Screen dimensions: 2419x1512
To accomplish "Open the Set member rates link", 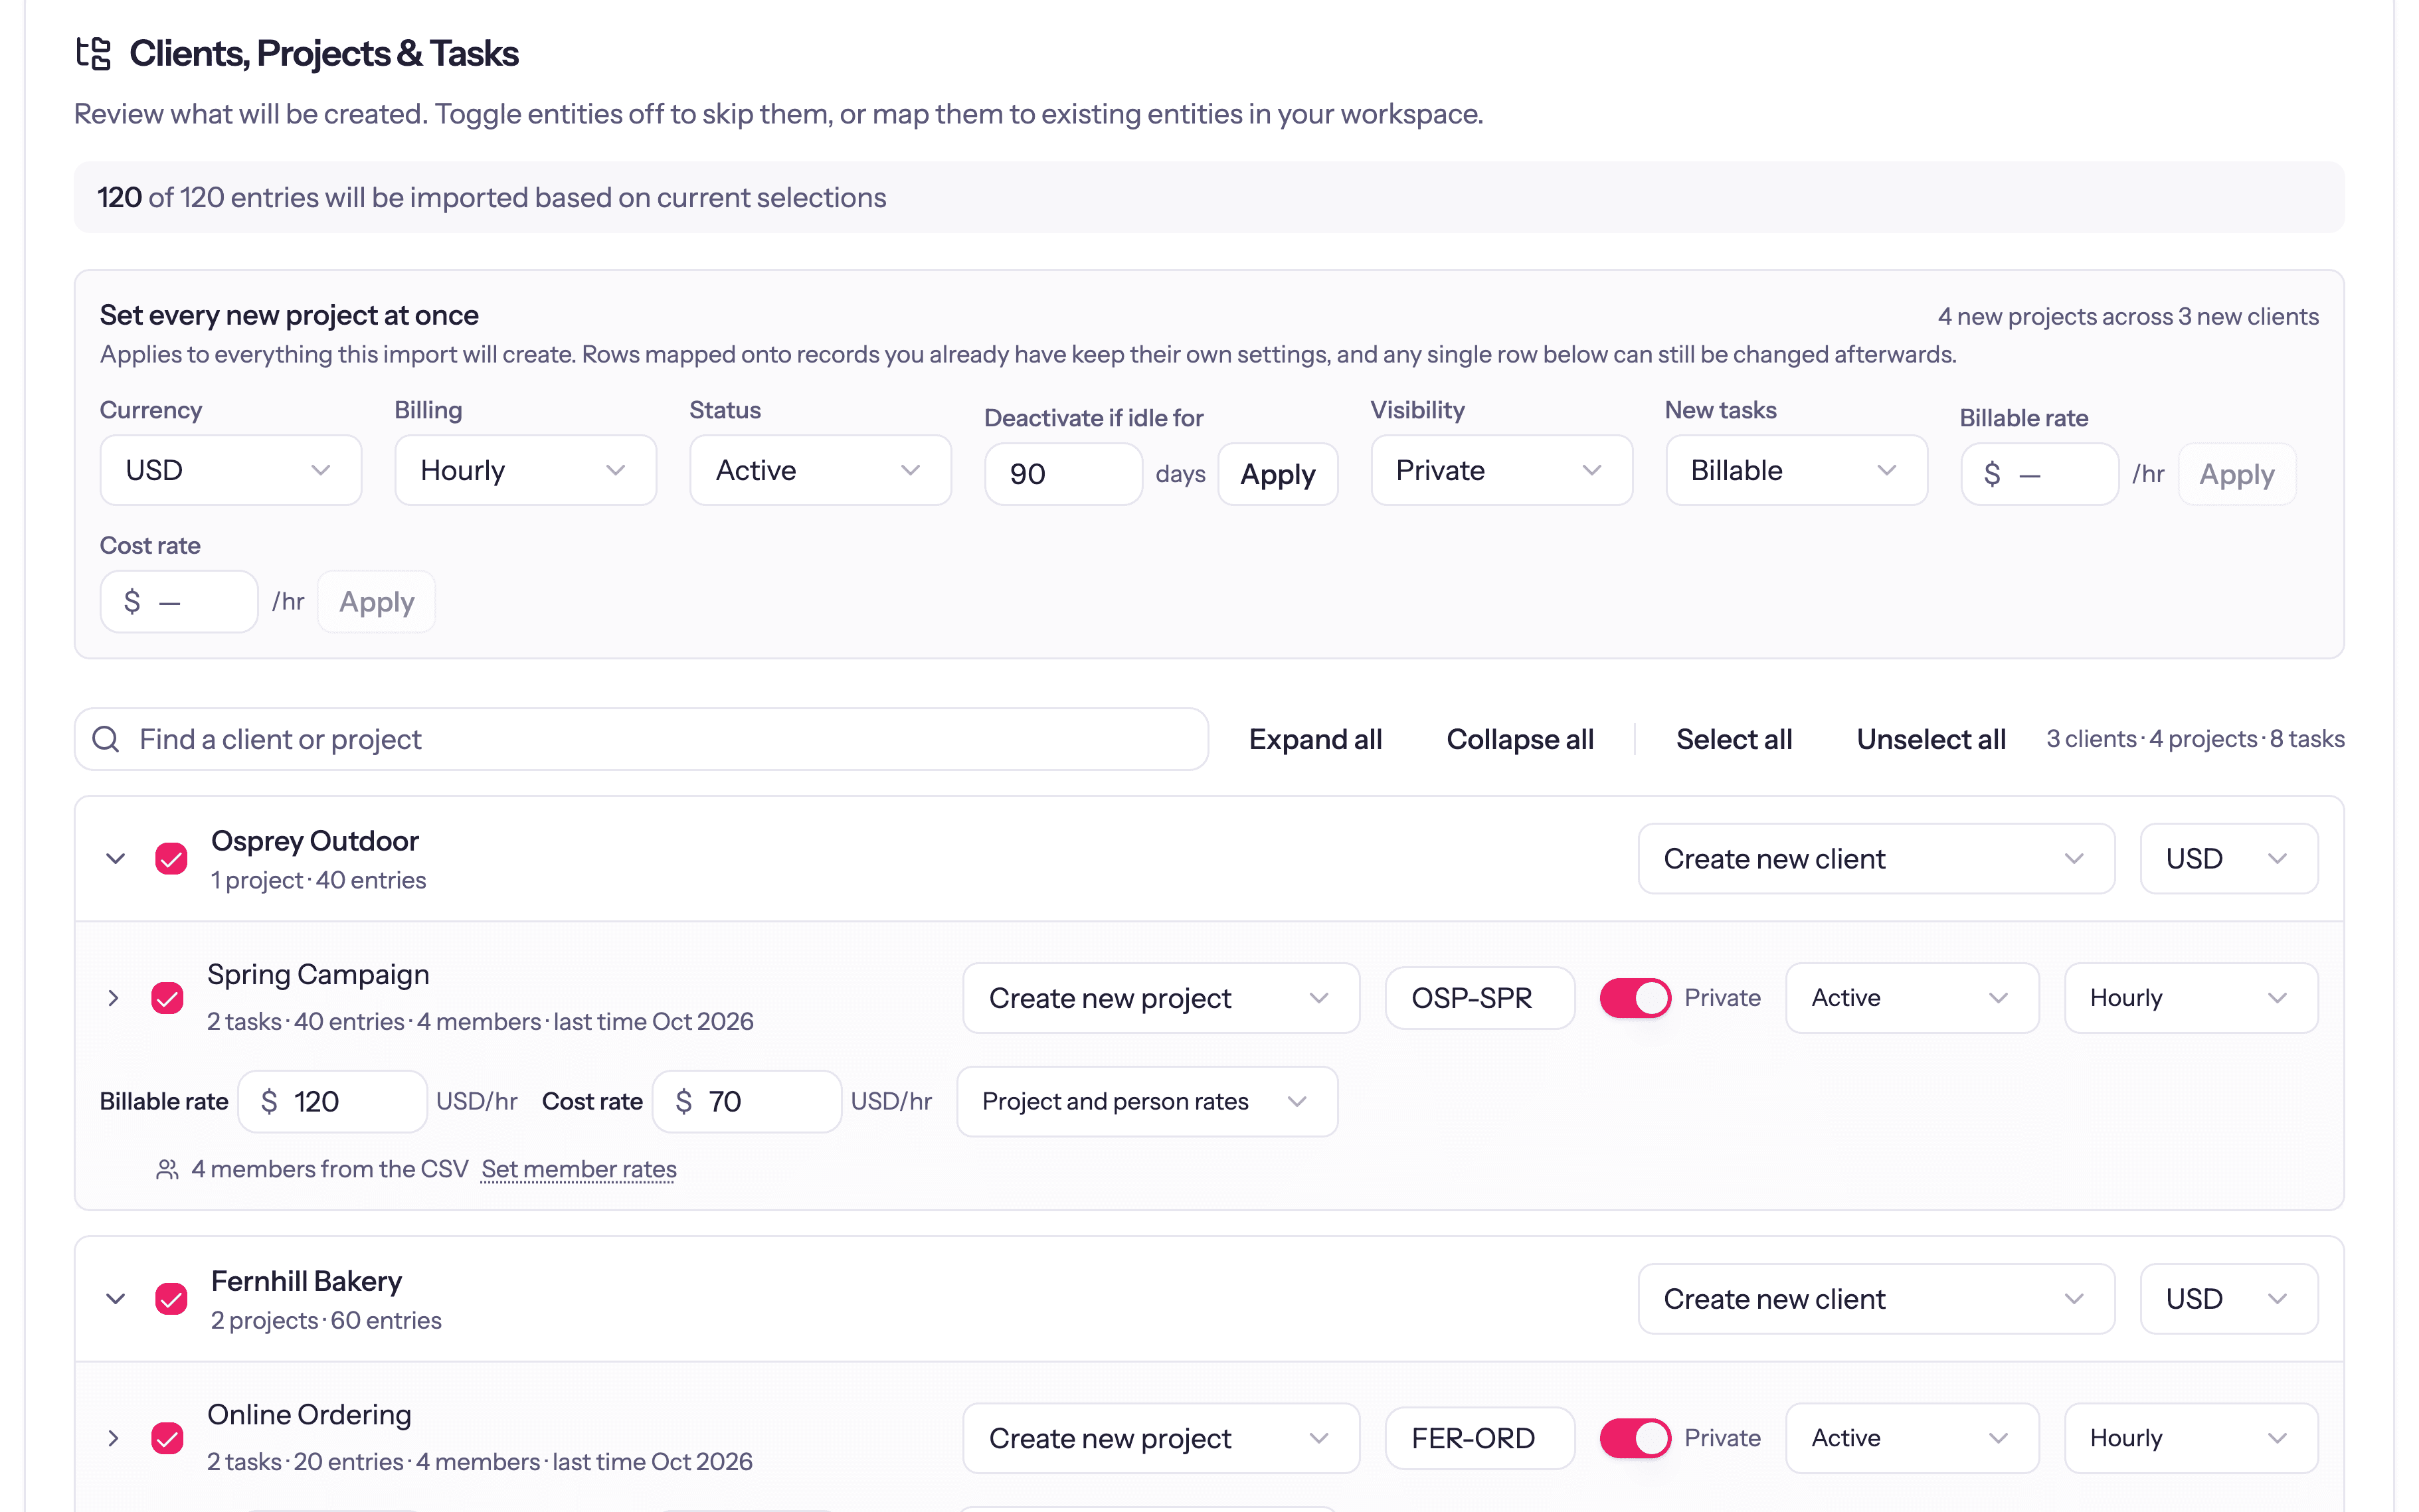I will click(579, 1169).
